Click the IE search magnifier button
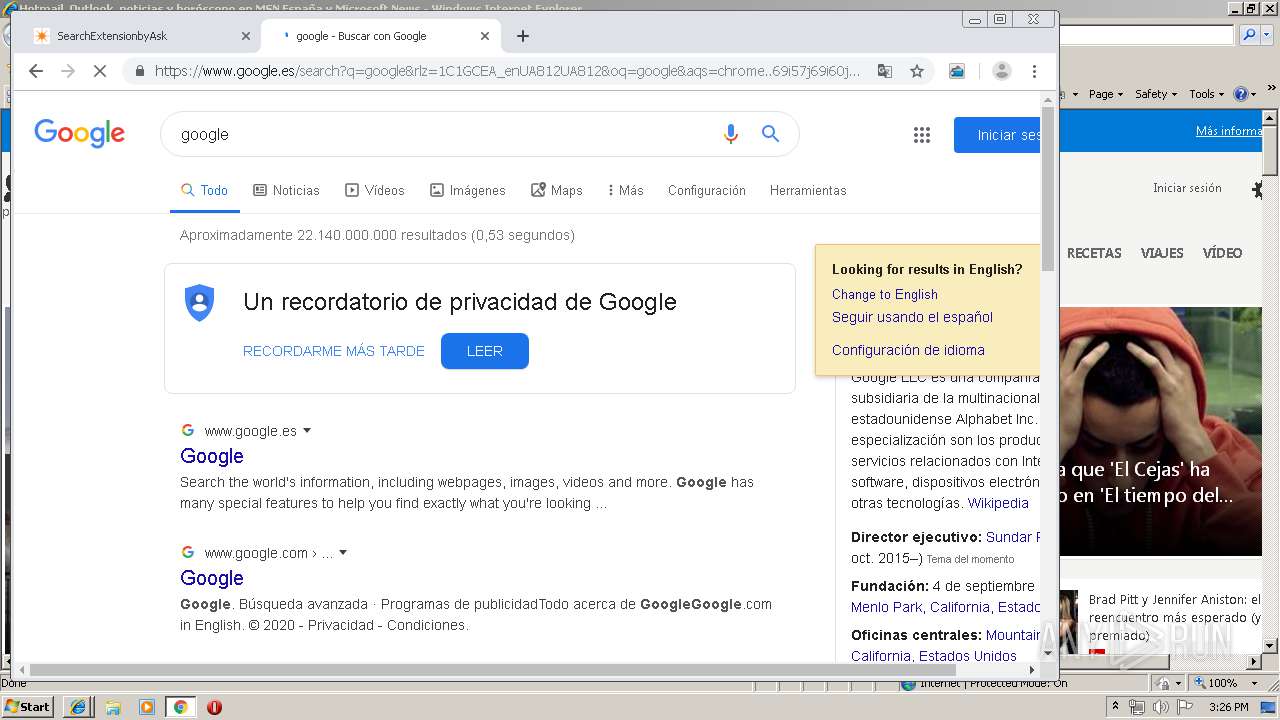 pos(1249,35)
